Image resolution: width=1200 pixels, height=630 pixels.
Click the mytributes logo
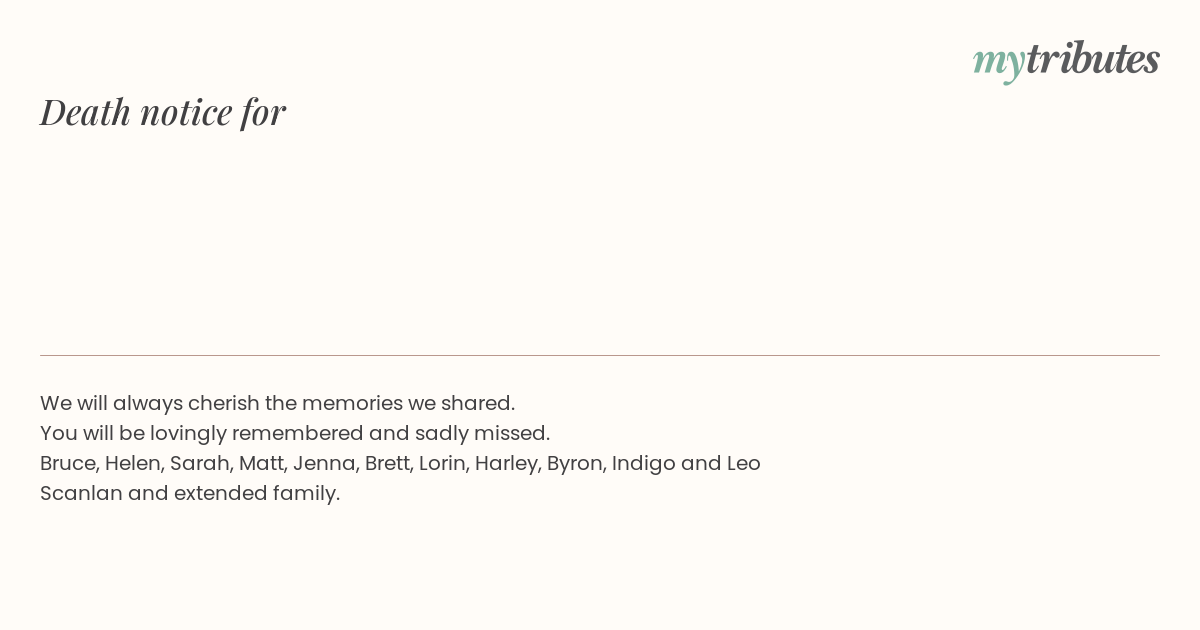coord(1066,60)
